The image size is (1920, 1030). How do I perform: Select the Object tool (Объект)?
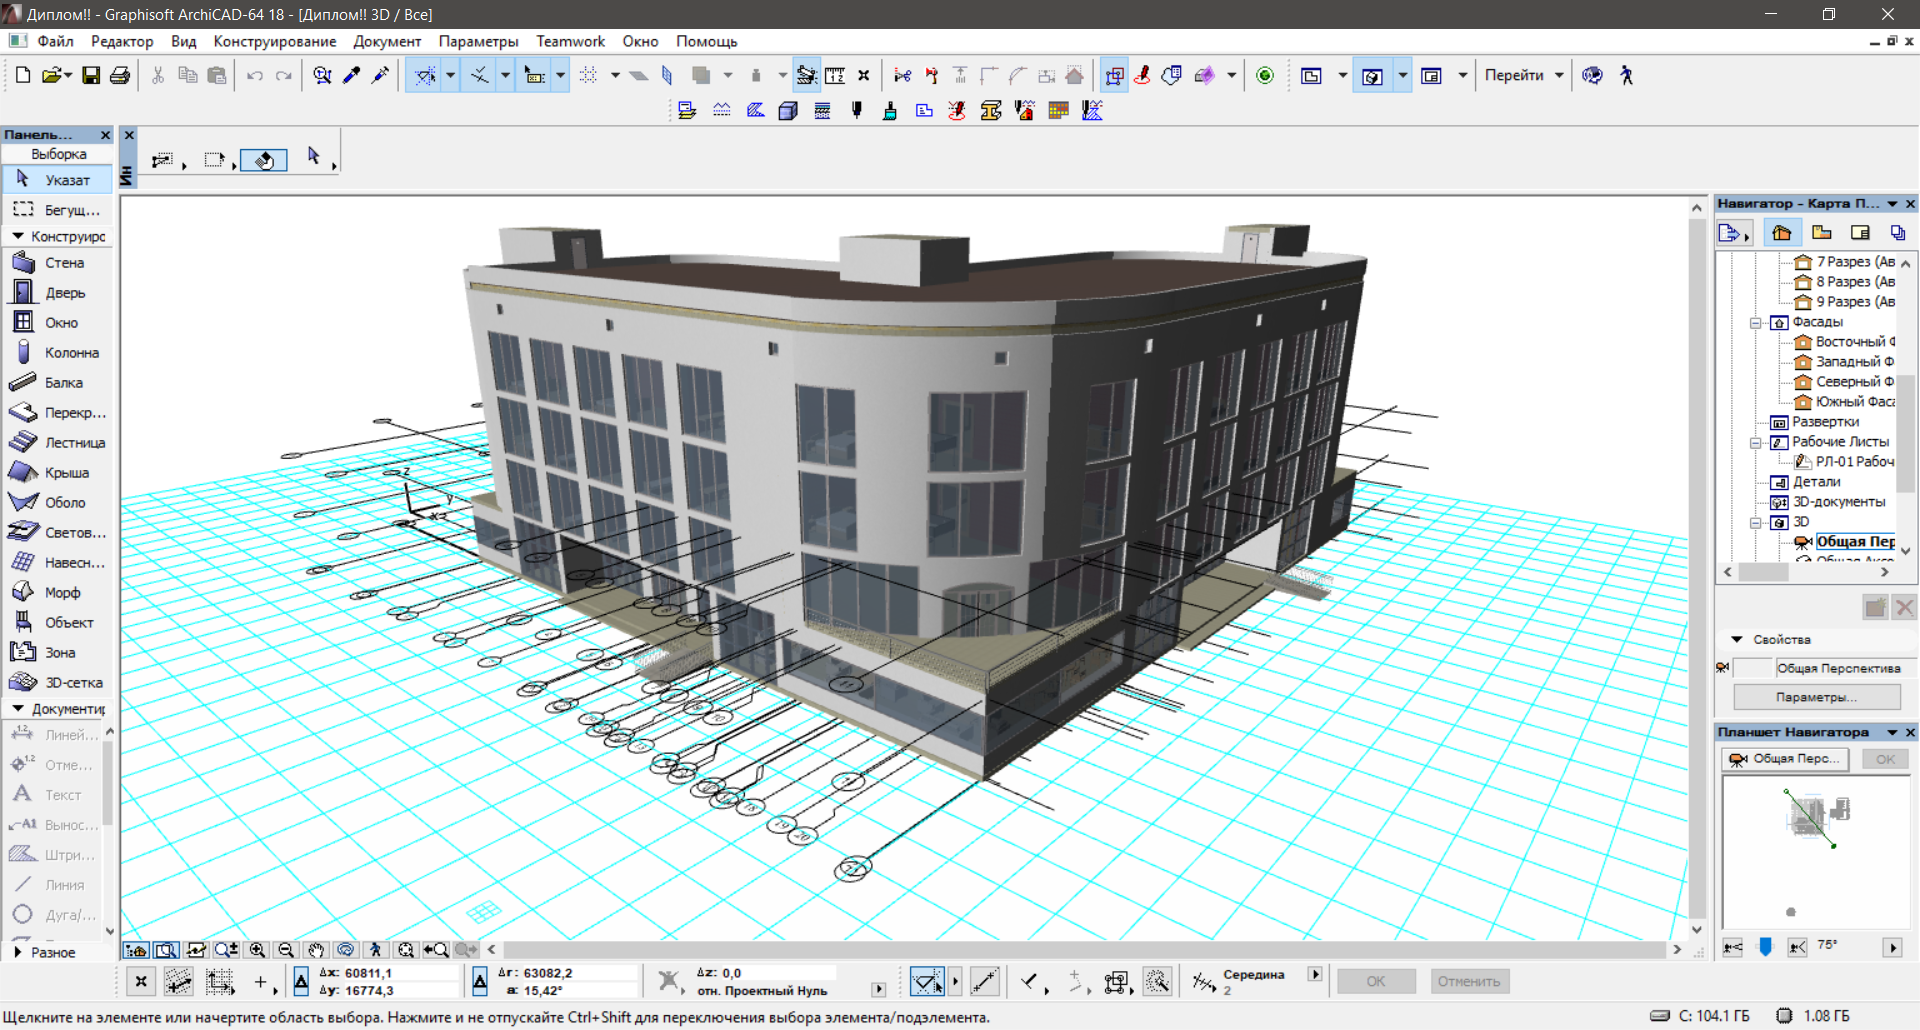58,623
